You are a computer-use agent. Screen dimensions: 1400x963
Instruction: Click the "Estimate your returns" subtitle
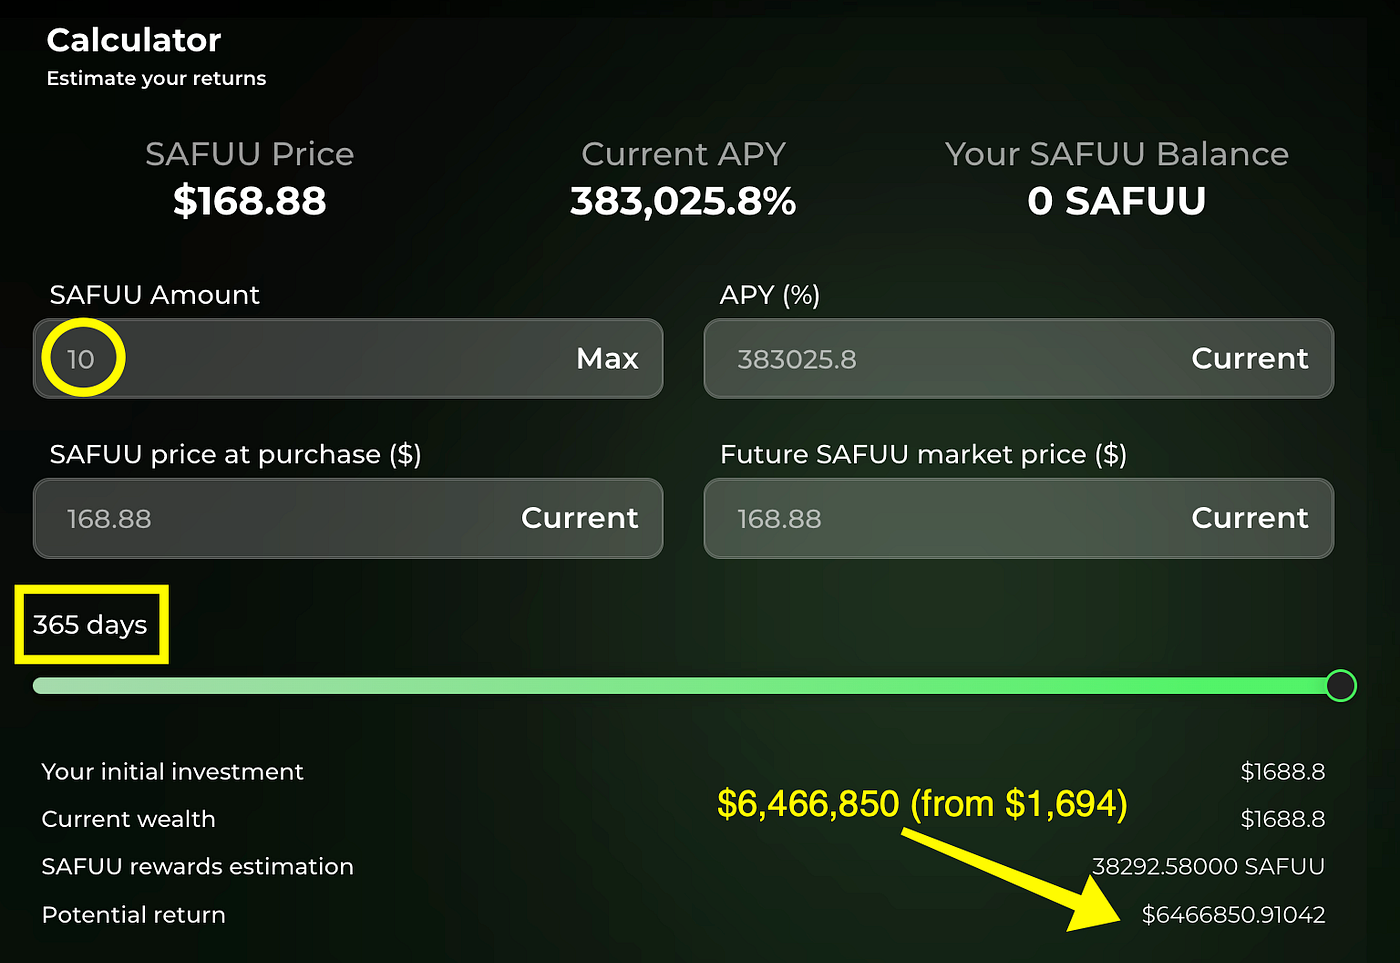tap(156, 78)
